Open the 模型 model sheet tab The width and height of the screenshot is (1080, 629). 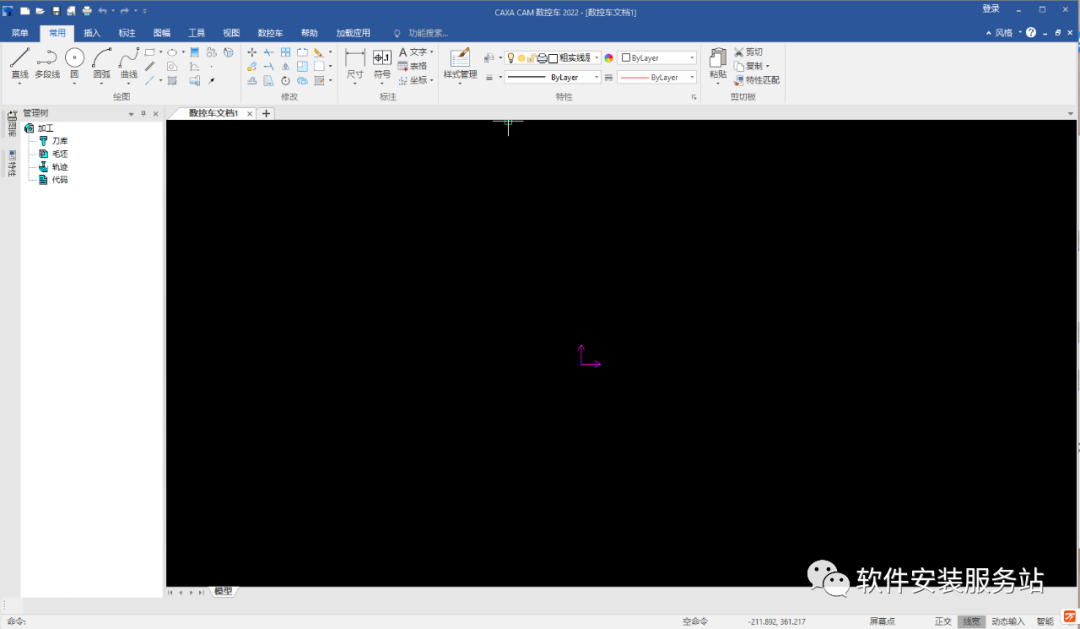point(223,591)
